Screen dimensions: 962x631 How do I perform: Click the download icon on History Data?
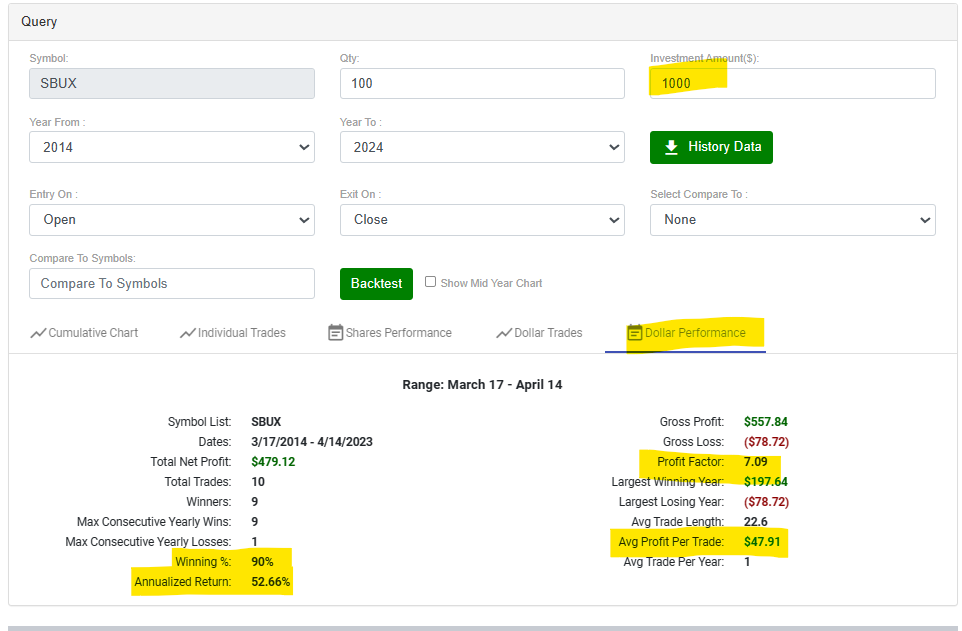671,147
